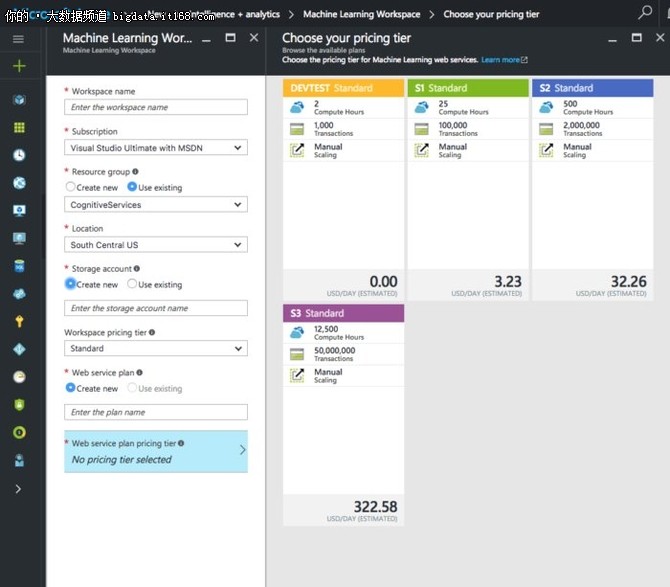The width and height of the screenshot is (670, 587).
Task: Click the Machine Learning Workspace breadcrumb
Action: click(x=361, y=14)
